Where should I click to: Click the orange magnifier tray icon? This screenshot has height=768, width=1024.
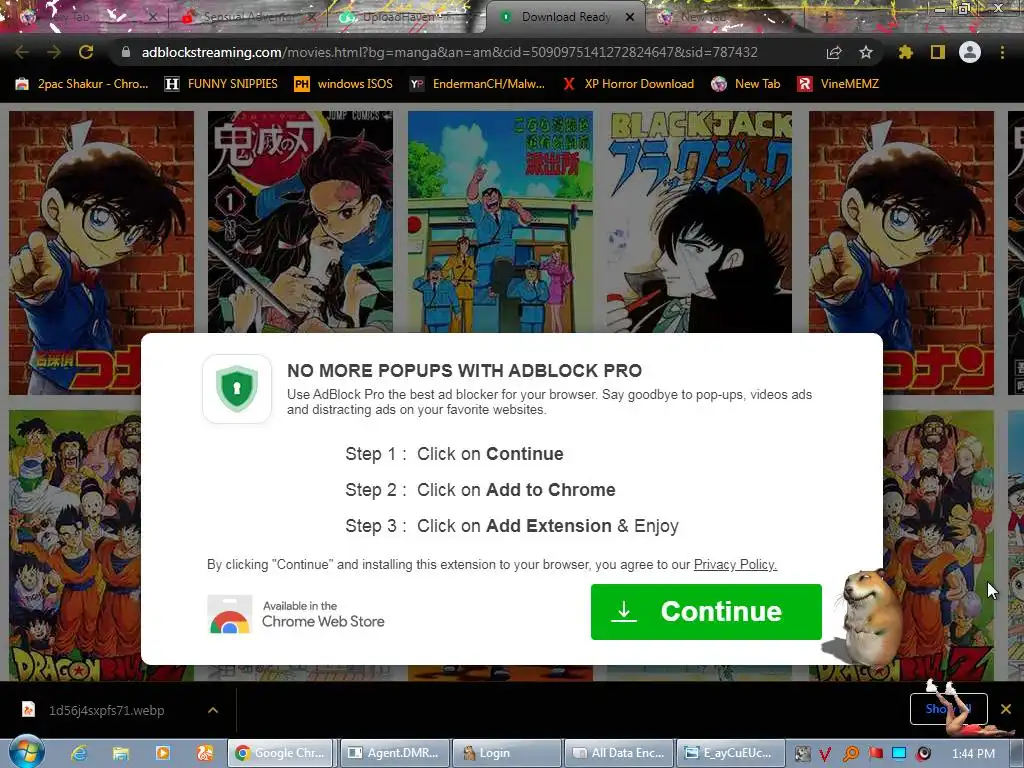[850, 754]
